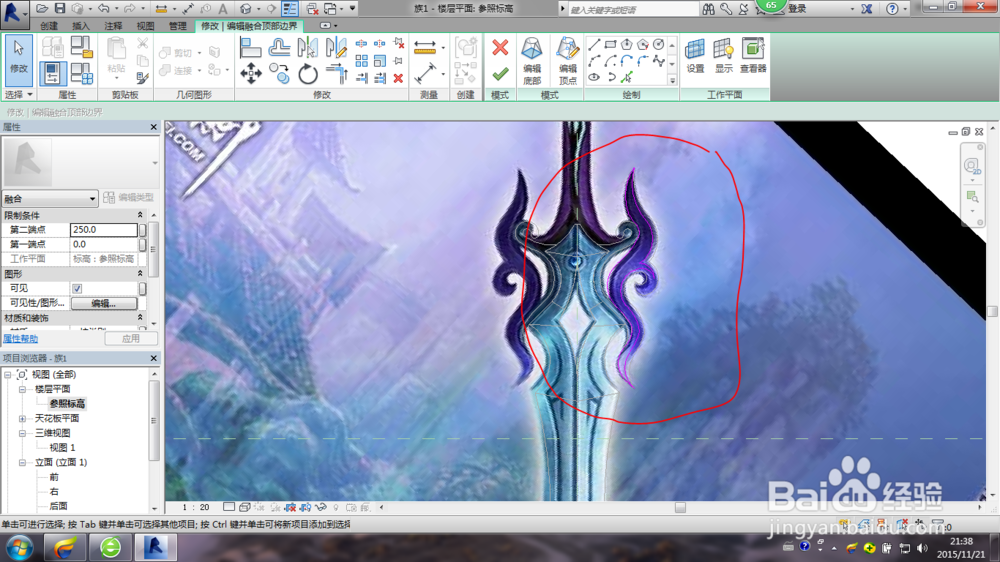
Task: Click the 修改 (Modify) arrow tool
Action: [18, 60]
